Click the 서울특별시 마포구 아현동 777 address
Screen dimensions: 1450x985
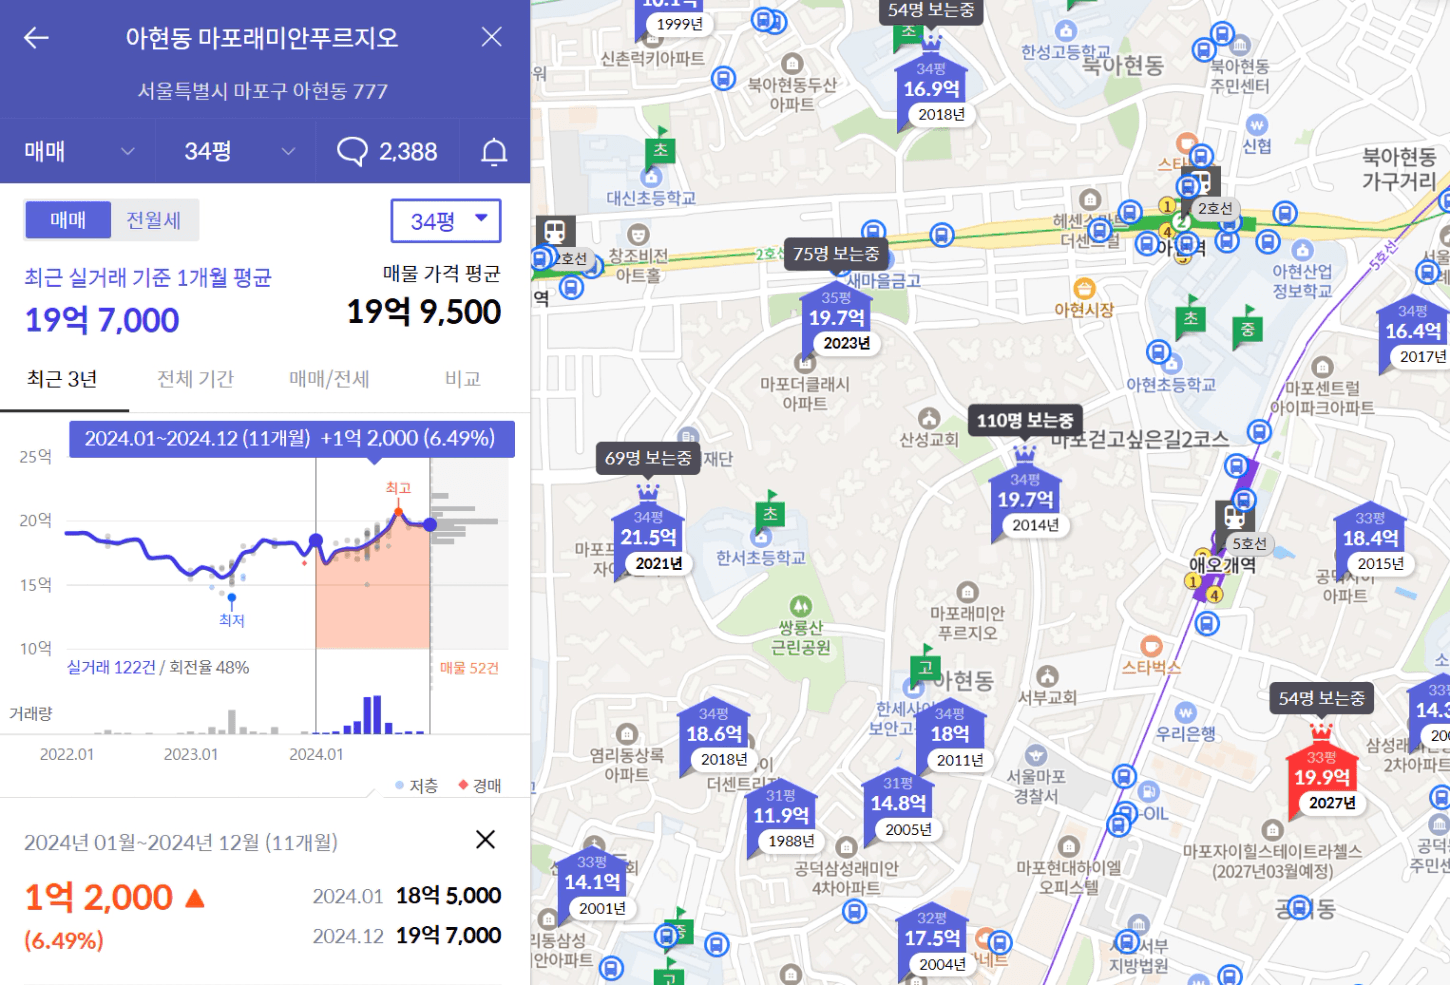pos(262,91)
